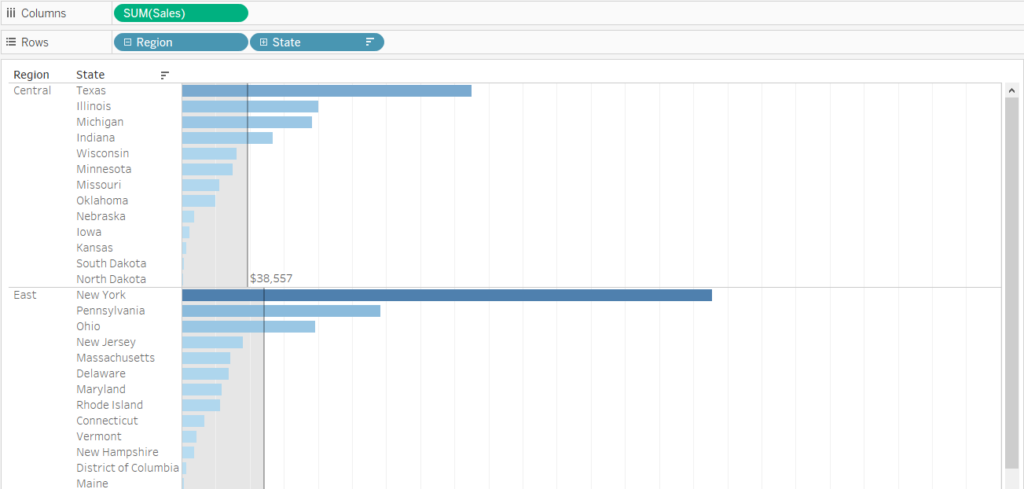Select the Texas state label
The height and width of the screenshot is (489, 1024).
click(91, 91)
